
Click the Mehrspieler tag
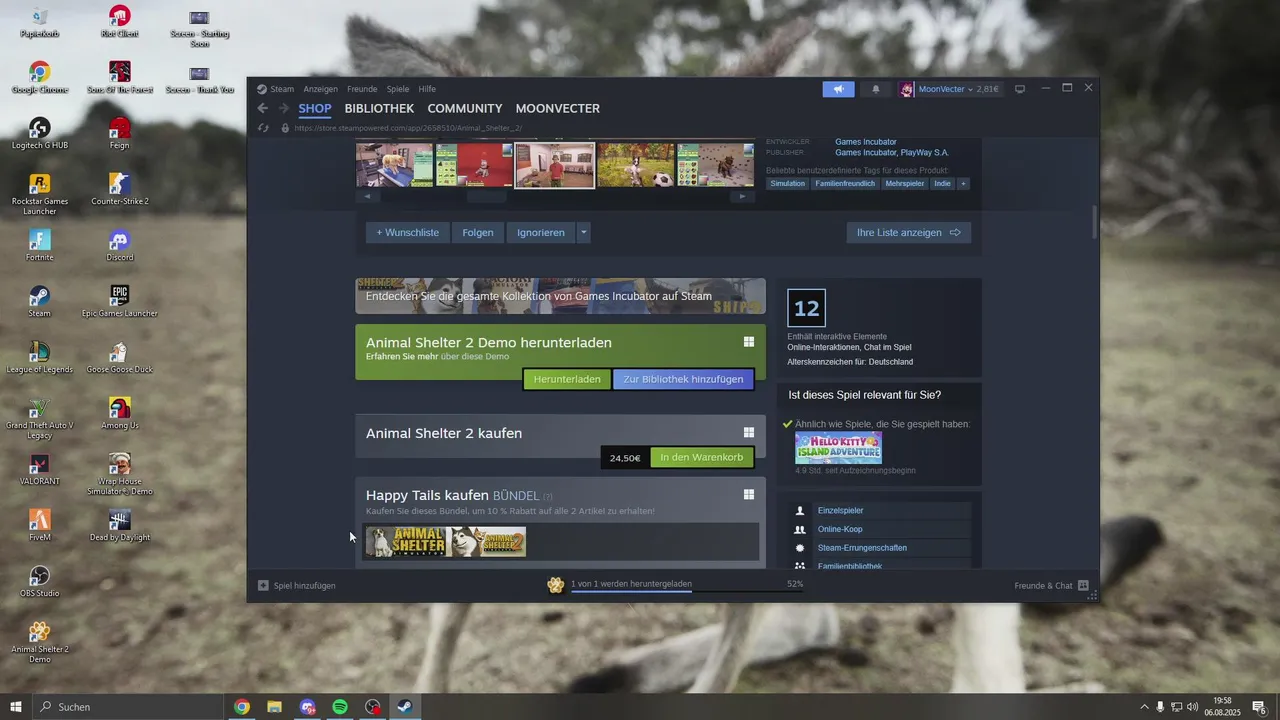(905, 184)
